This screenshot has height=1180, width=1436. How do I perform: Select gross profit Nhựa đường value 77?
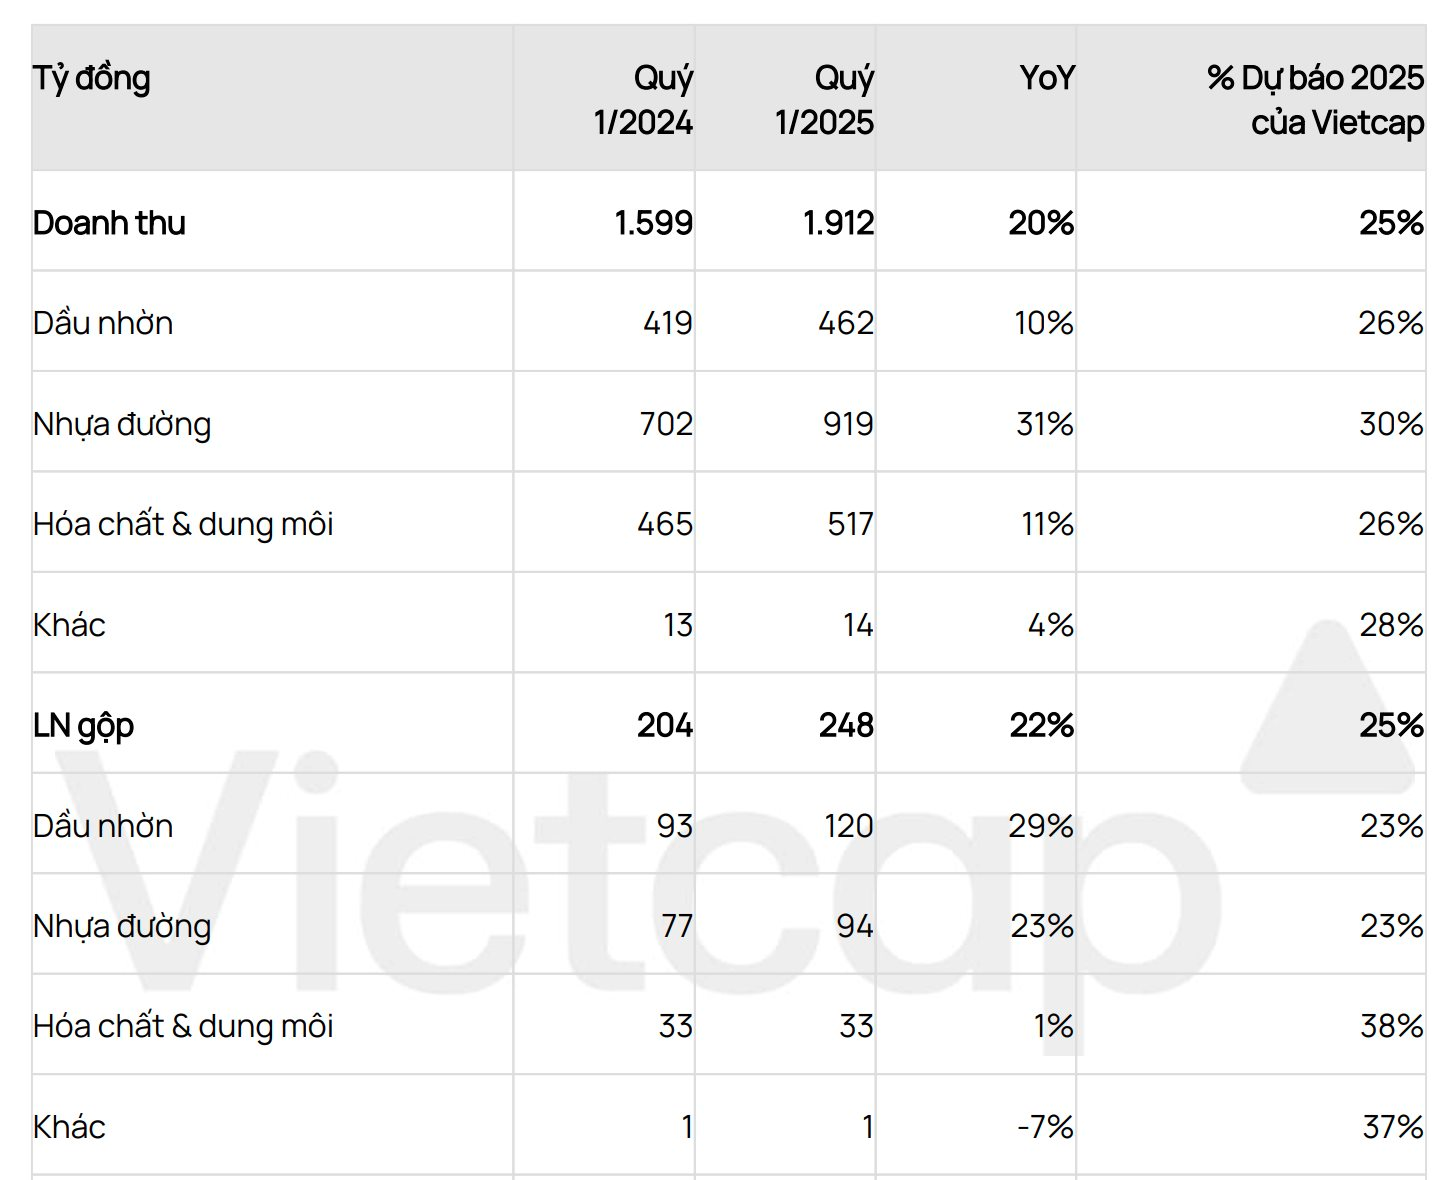677,926
